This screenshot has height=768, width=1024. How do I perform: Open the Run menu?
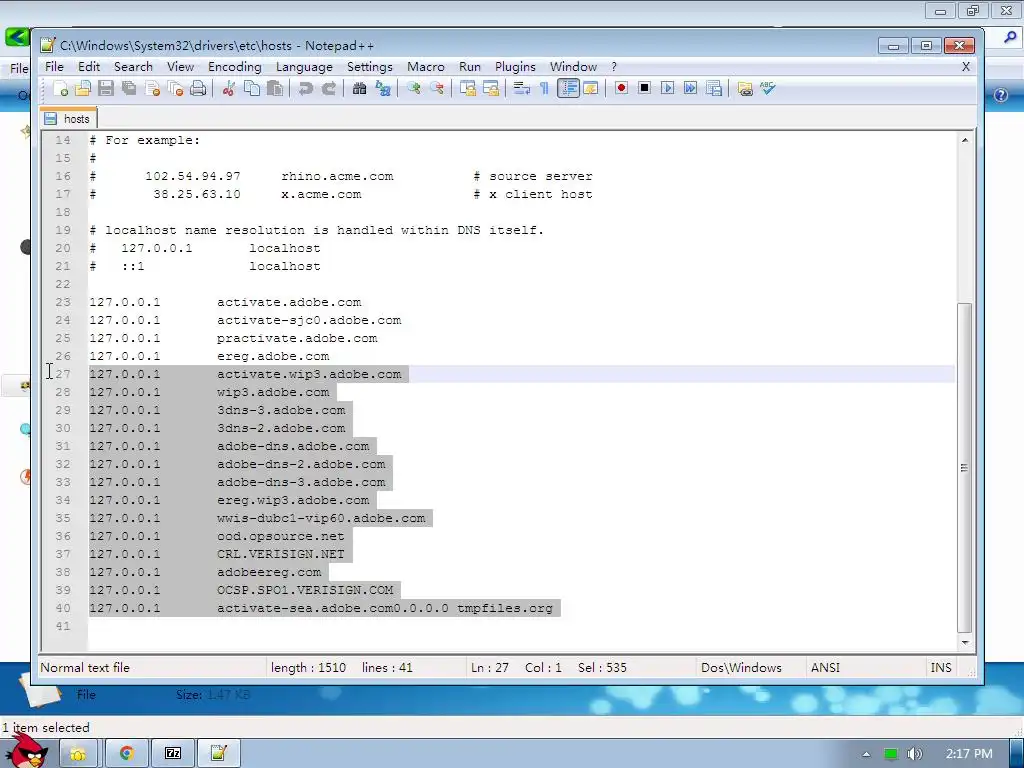pos(470,67)
